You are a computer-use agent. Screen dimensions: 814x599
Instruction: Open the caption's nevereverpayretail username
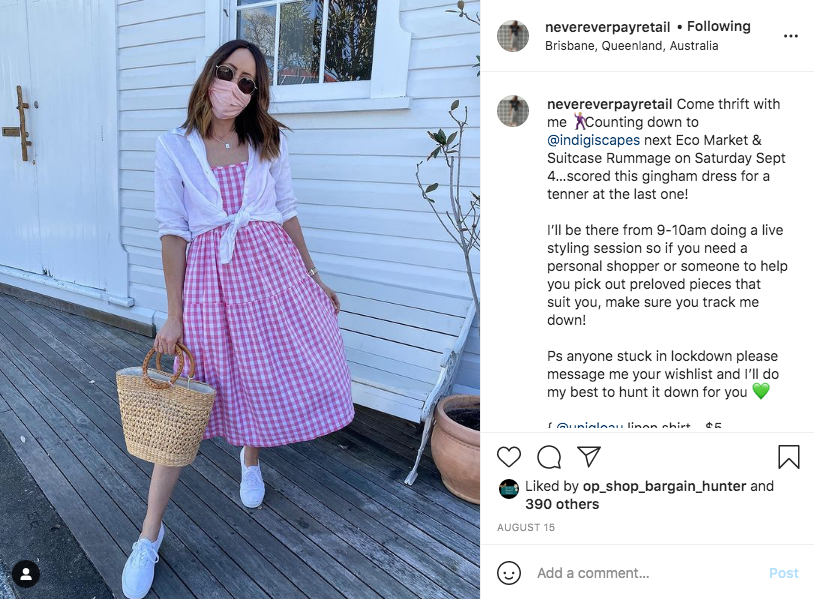(x=609, y=104)
